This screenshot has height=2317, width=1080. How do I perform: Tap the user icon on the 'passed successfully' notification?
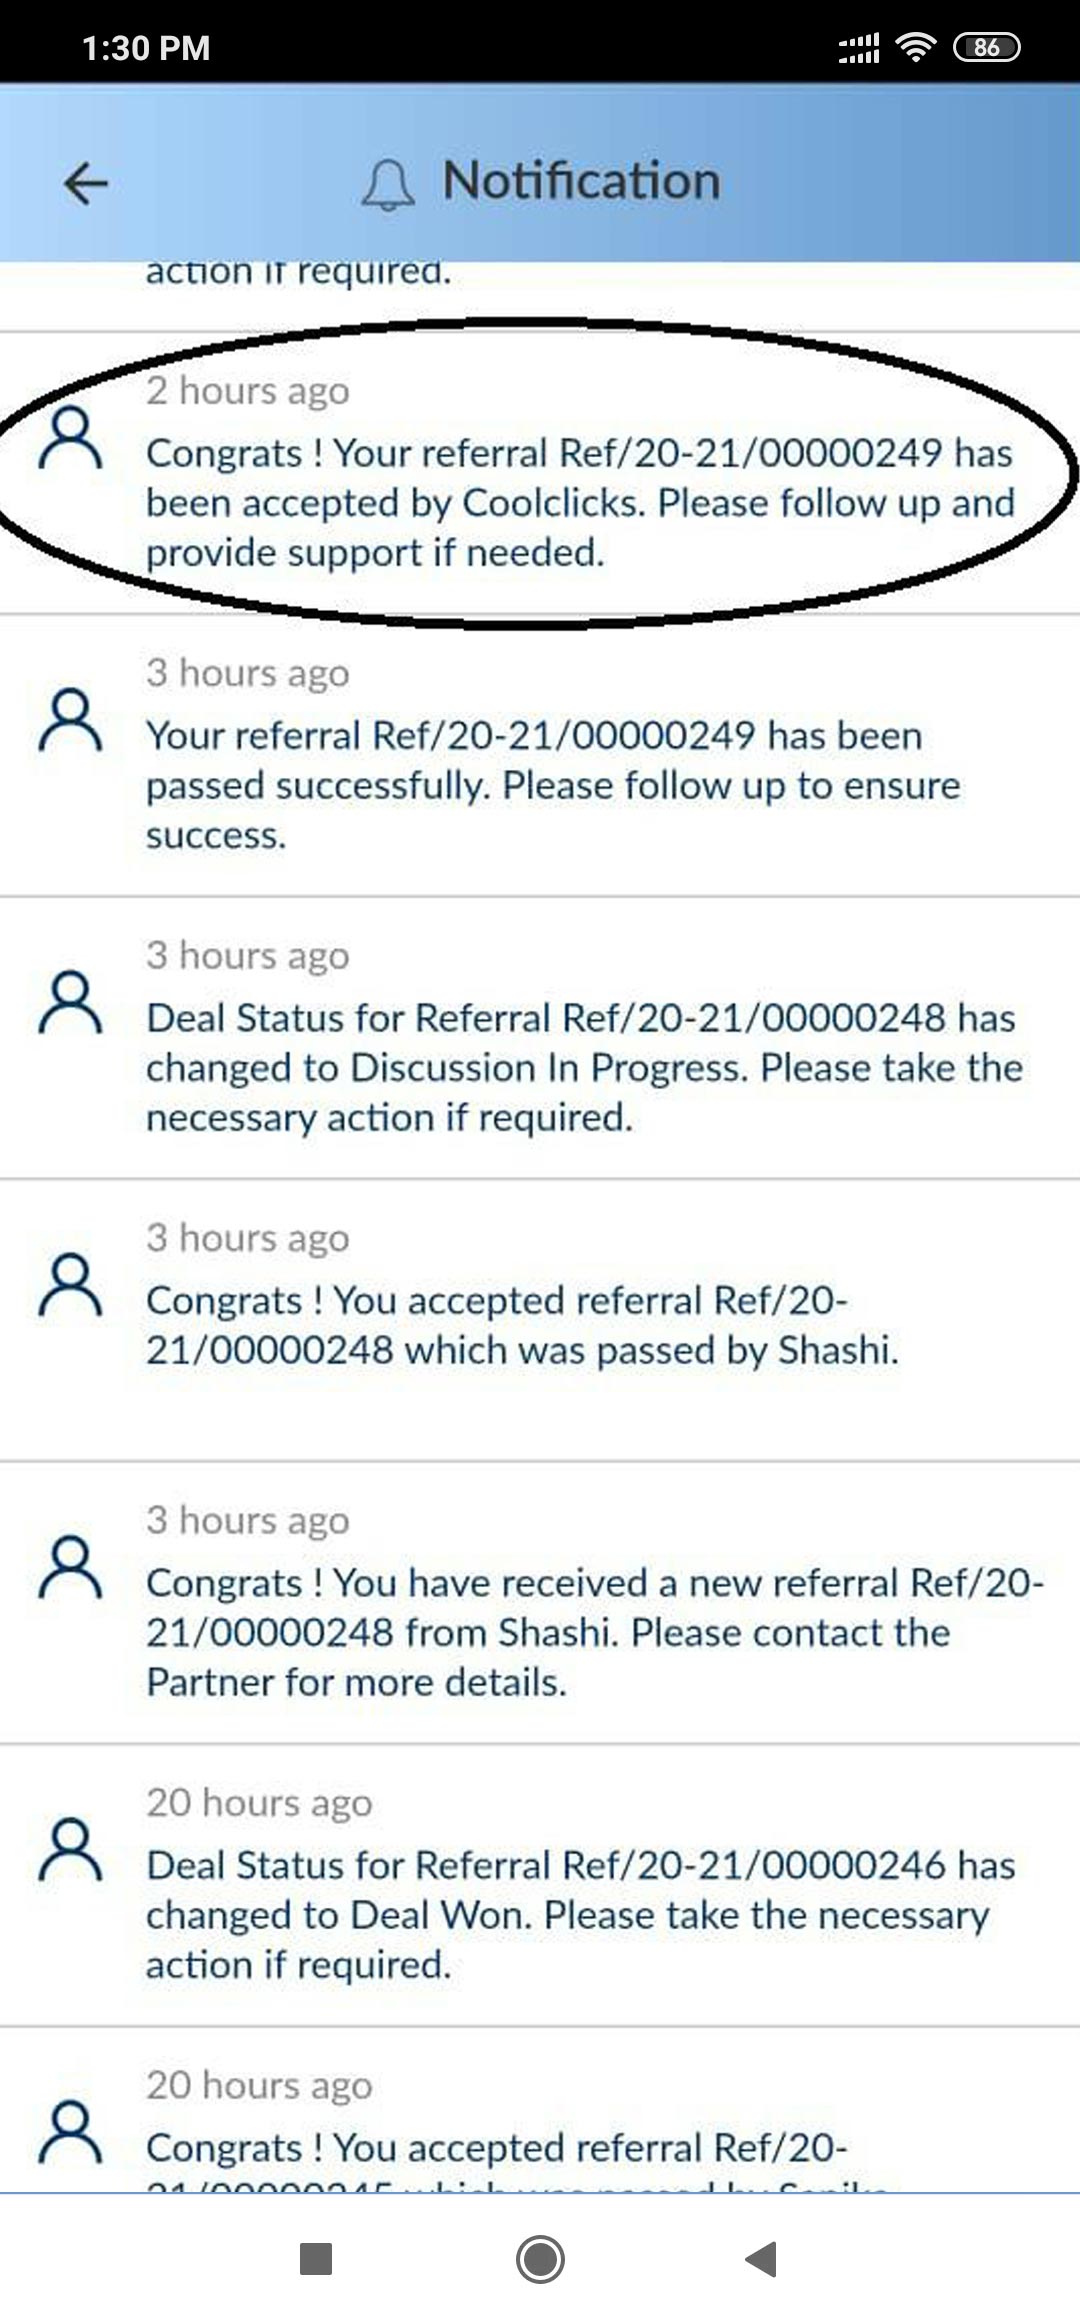pos(68,723)
